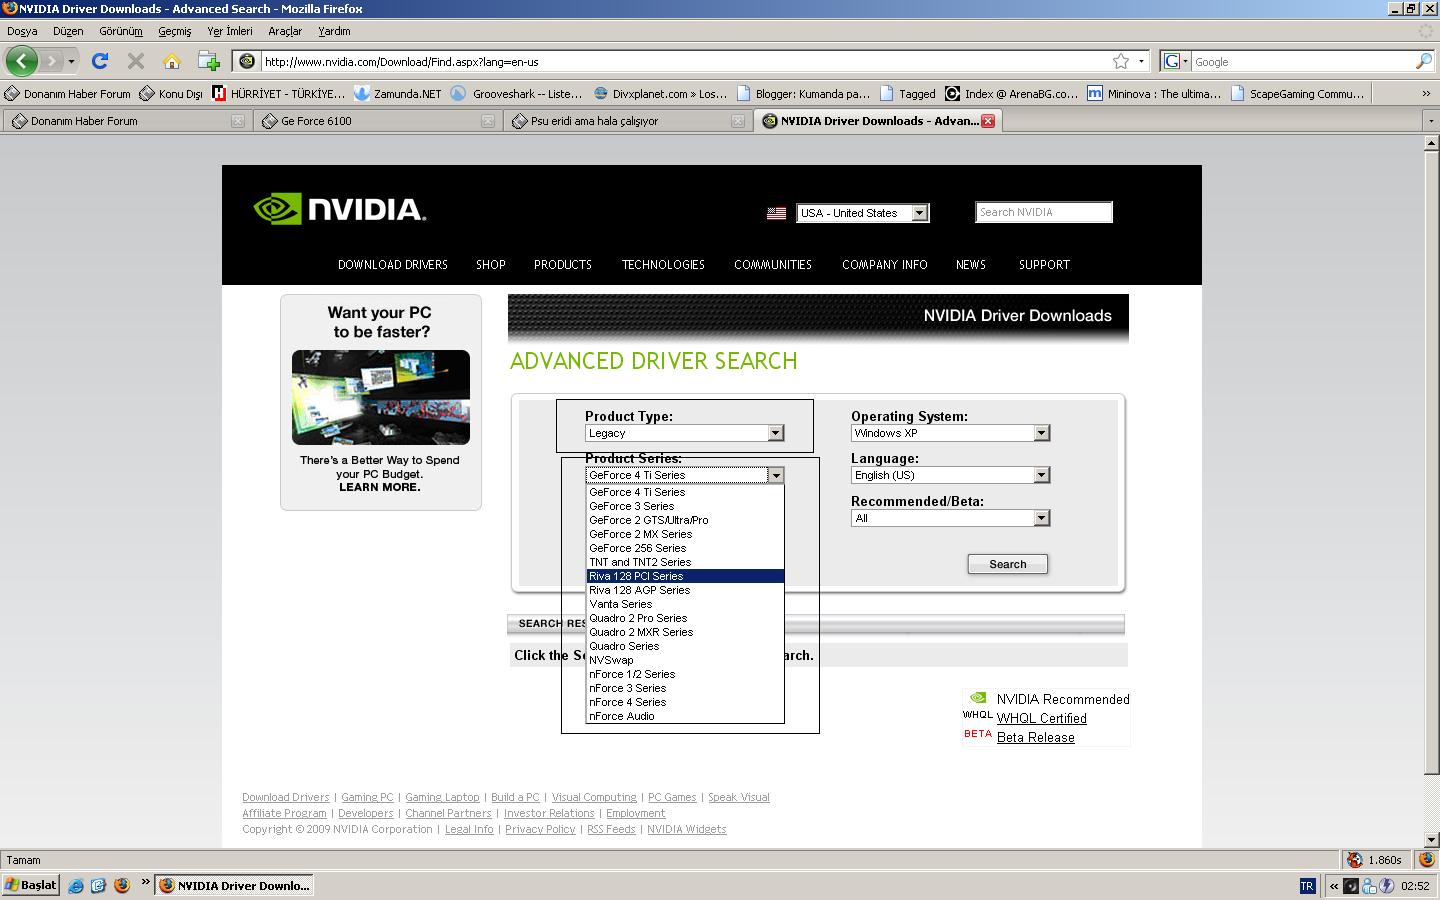This screenshot has height=900, width=1440.
Task: Click LEARN MORE in the sidebar ad
Action: pos(380,487)
